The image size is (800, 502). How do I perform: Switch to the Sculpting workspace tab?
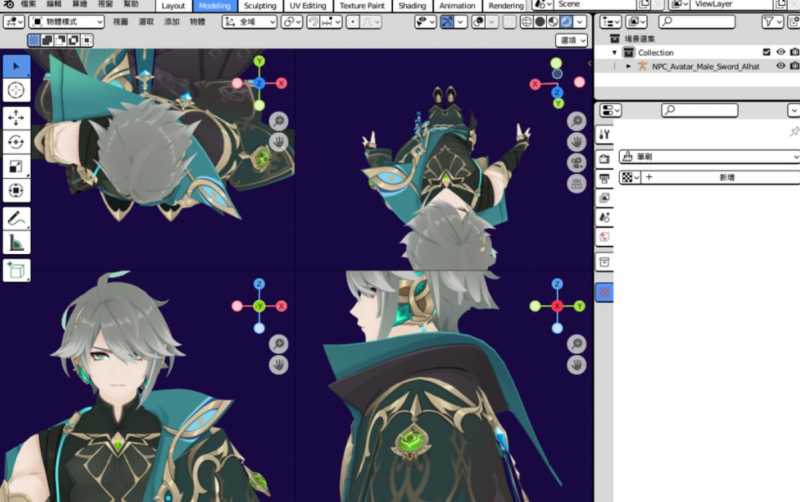[260, 6]
